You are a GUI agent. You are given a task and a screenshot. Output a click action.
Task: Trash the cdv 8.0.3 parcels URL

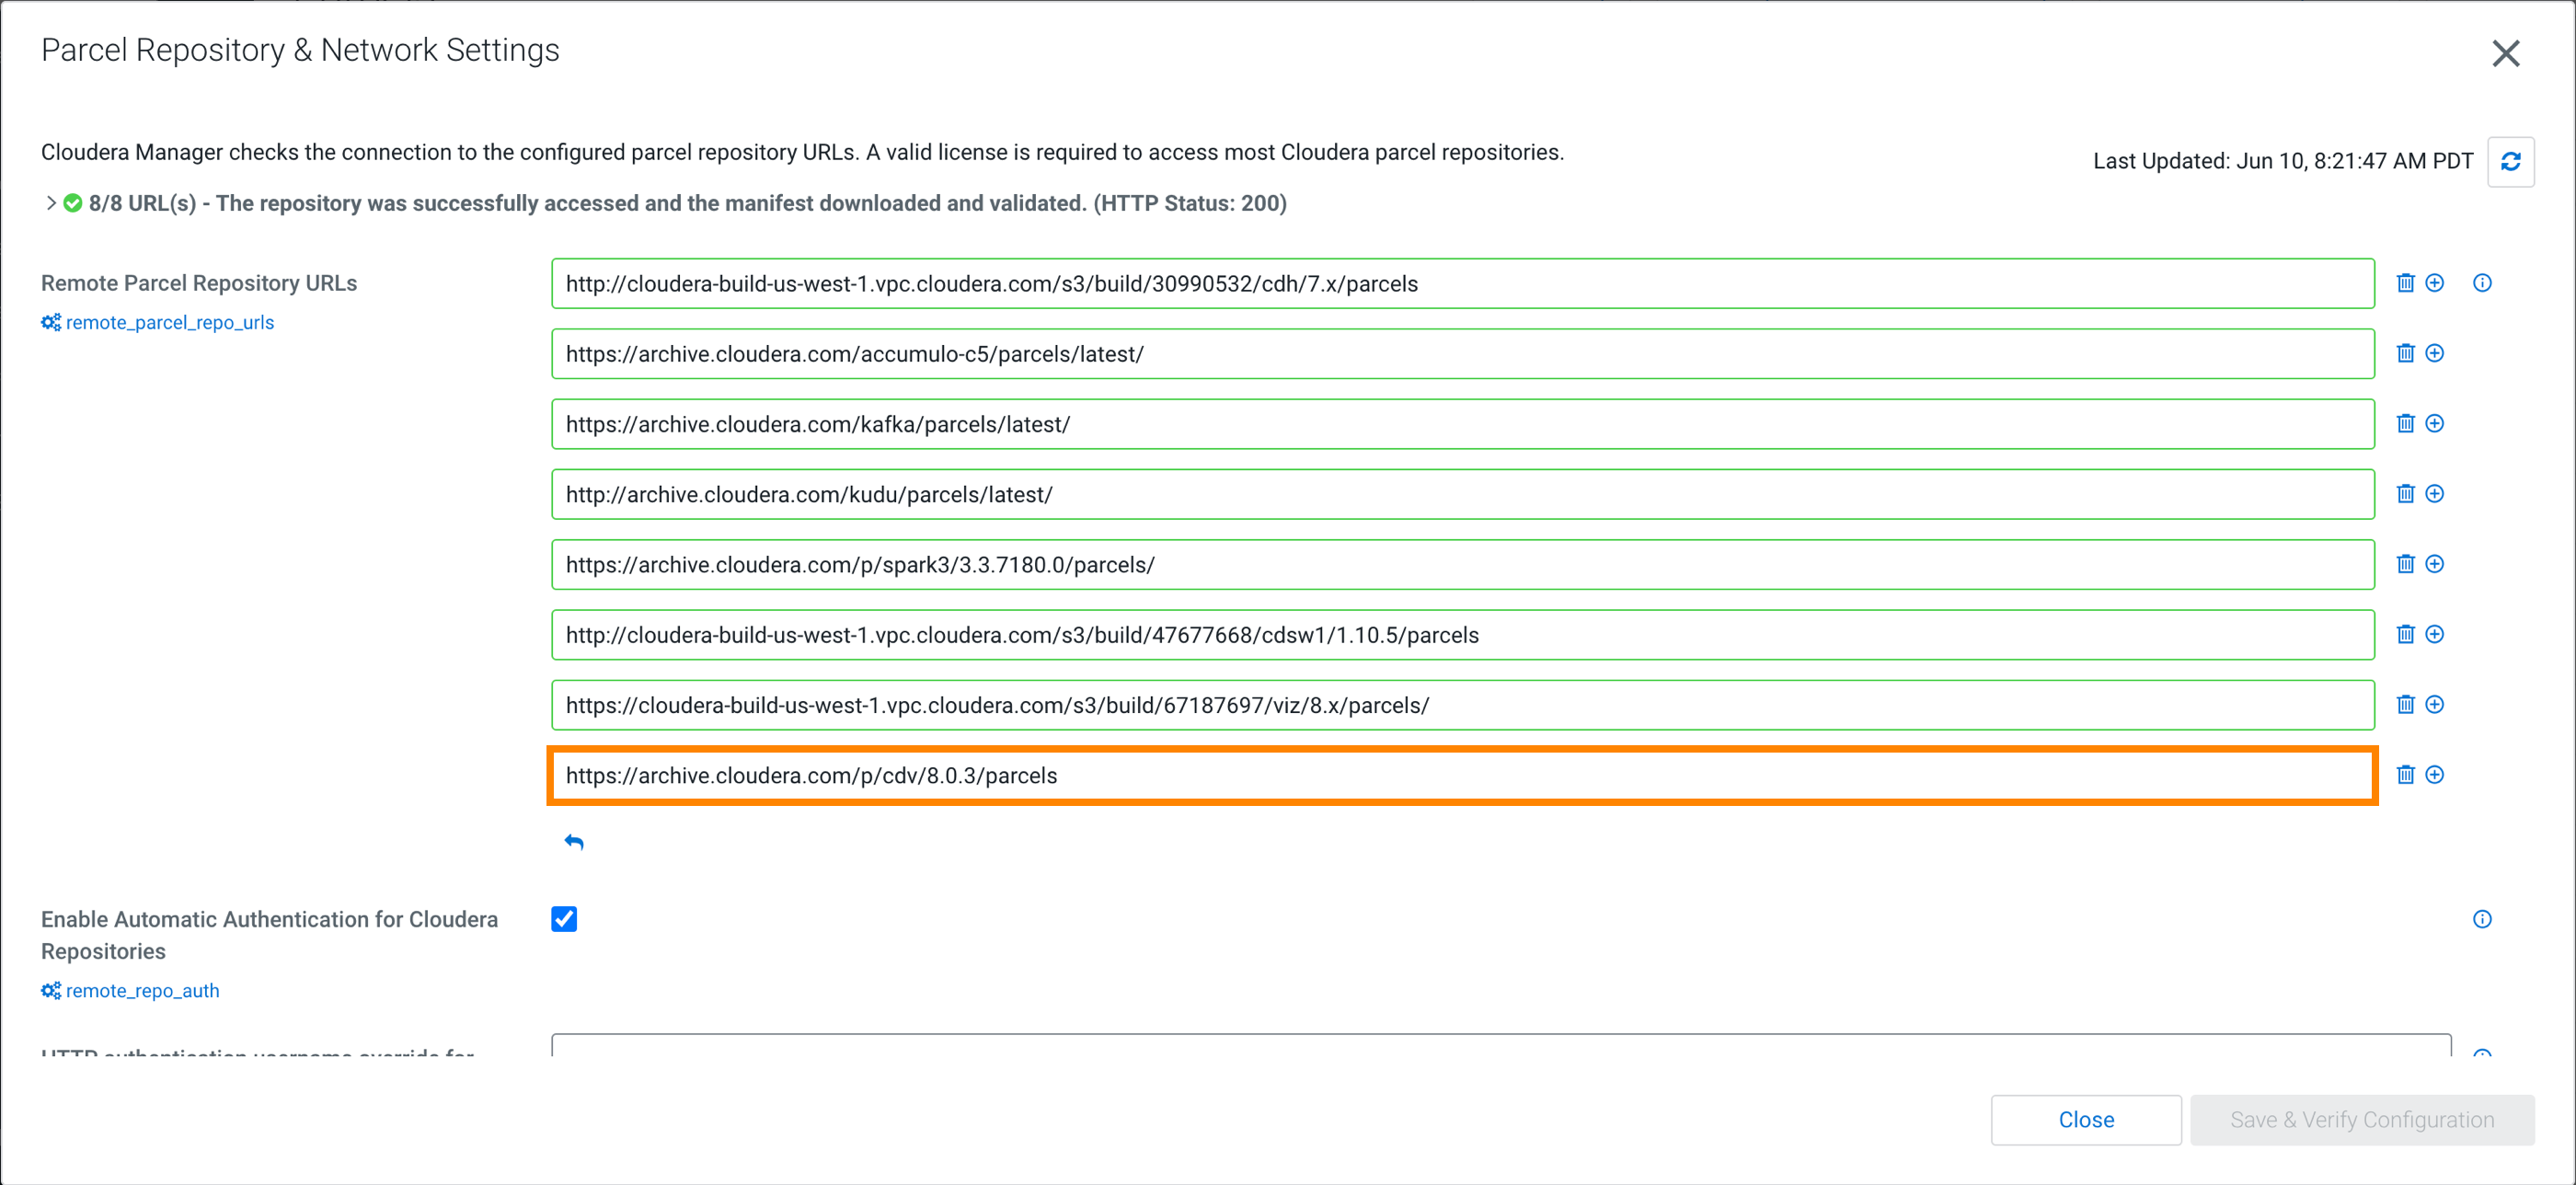pos(2405,775)
